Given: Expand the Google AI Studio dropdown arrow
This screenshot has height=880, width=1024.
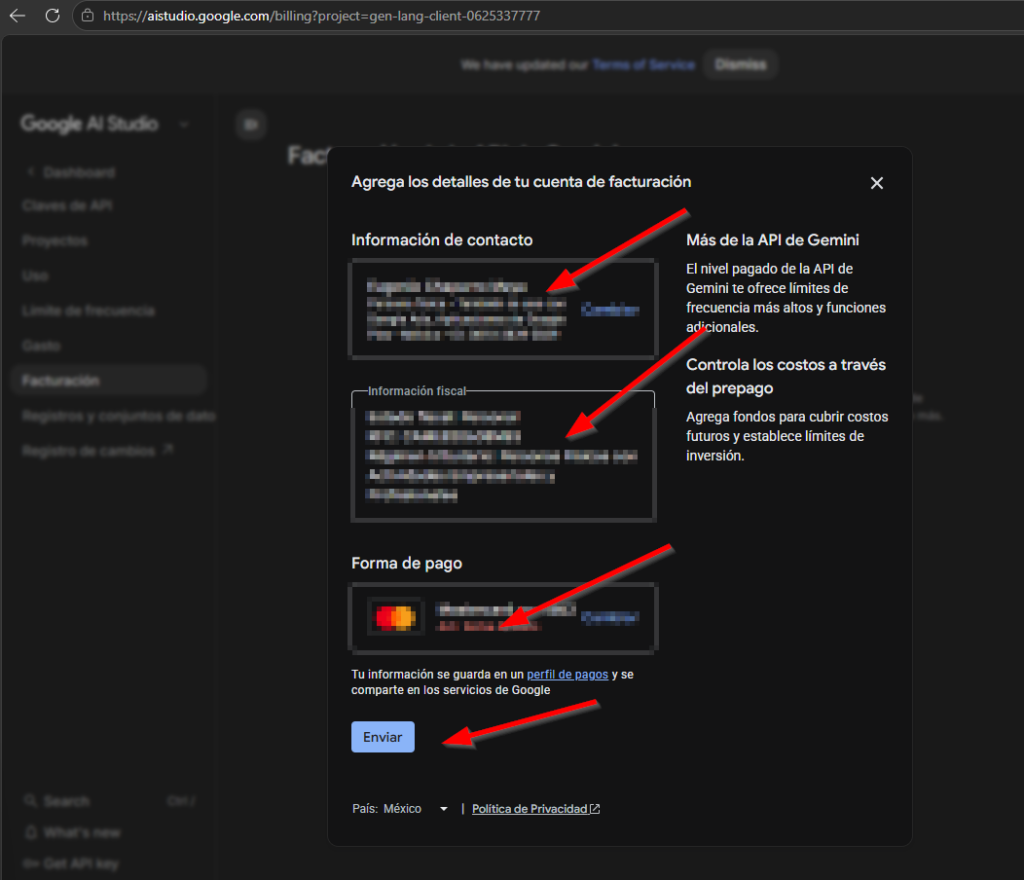Looking at the screenshot, I should coord(183,125).
